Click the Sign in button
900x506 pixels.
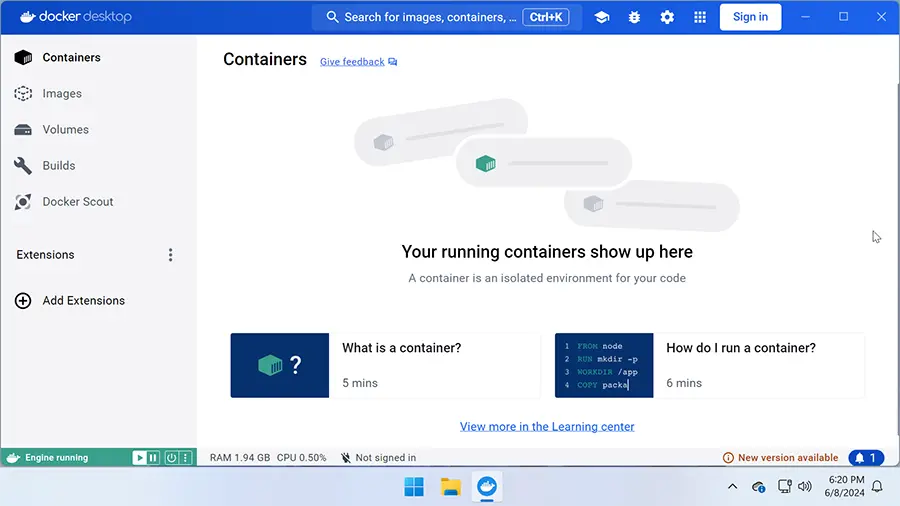[x=750, y=17]
